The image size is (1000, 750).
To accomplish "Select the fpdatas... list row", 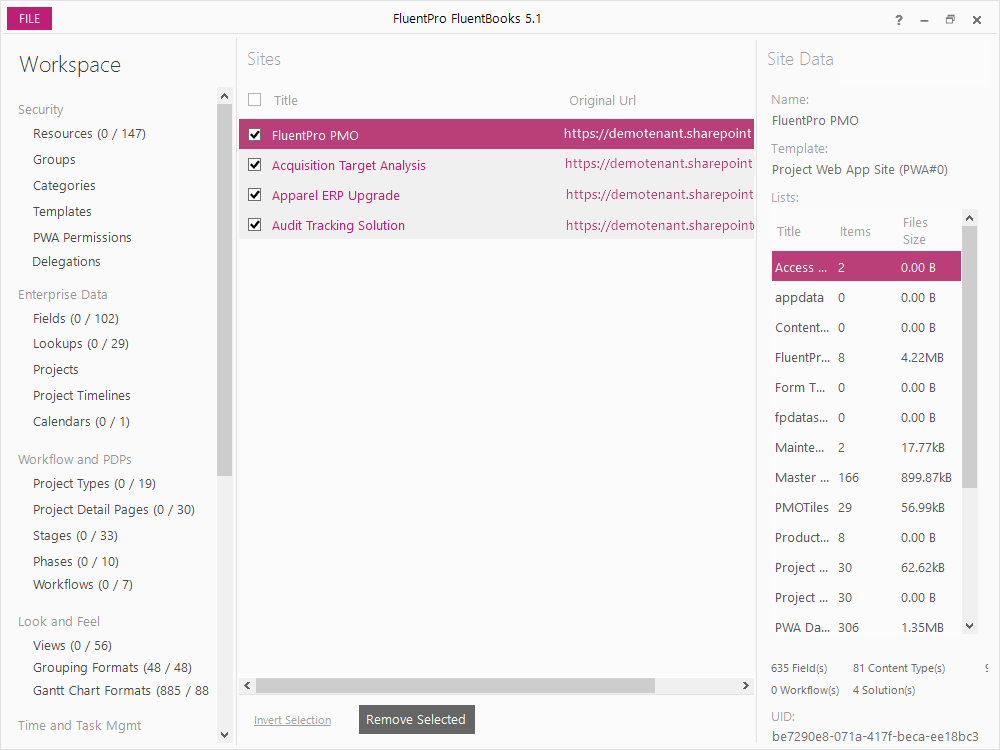I will (x=865, y=418).
